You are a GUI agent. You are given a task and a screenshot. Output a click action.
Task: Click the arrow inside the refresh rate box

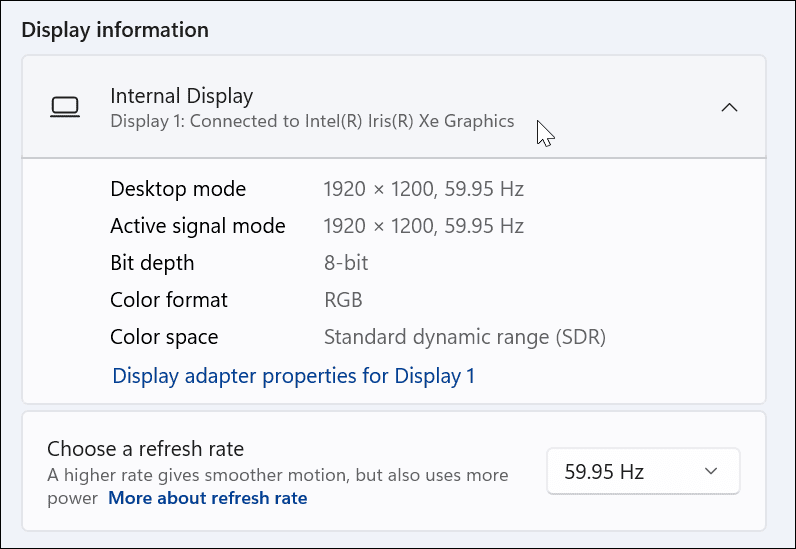click(x=711, y=471)
